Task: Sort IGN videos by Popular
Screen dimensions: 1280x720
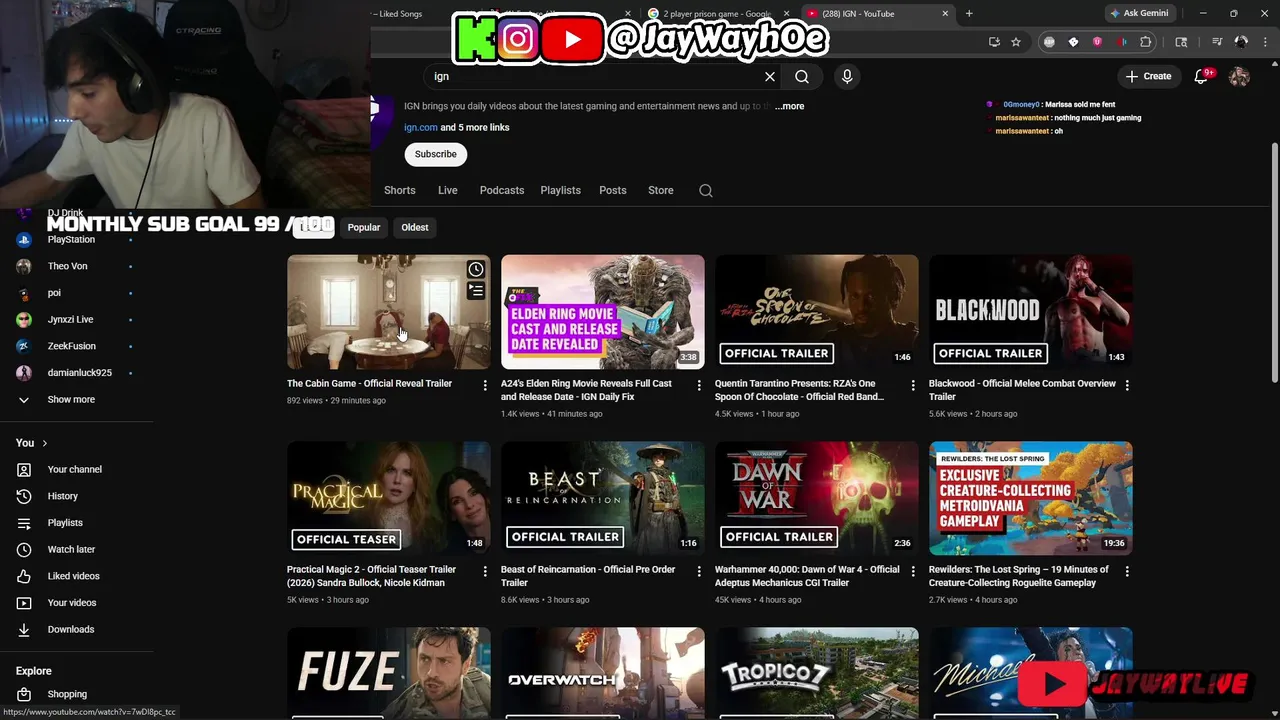Action: tap(364, 227)
